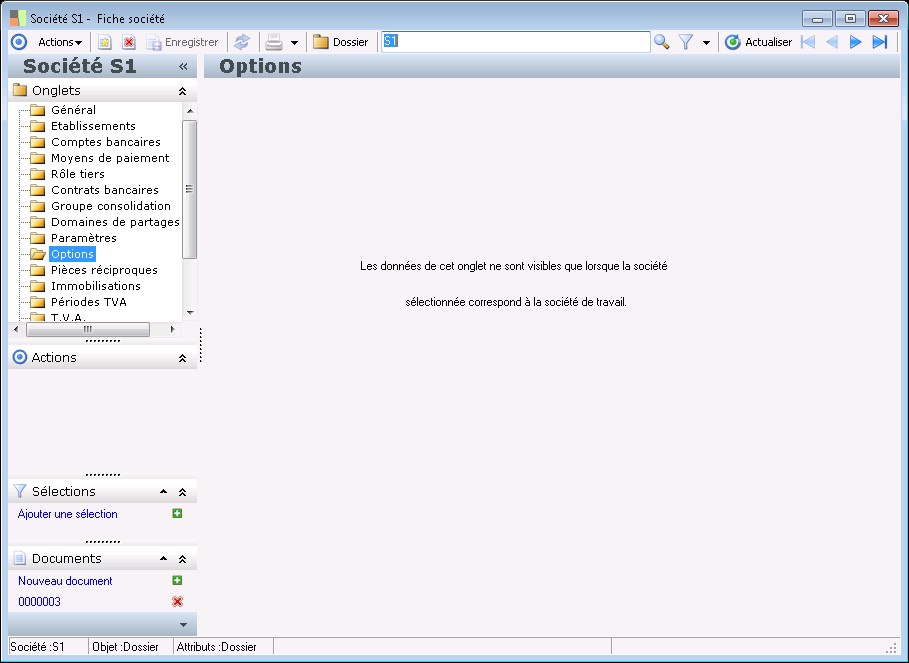909x663 pixels.
Task: Click the horizontal scrollbar left arrow
Action: click(x=16, y=329)
